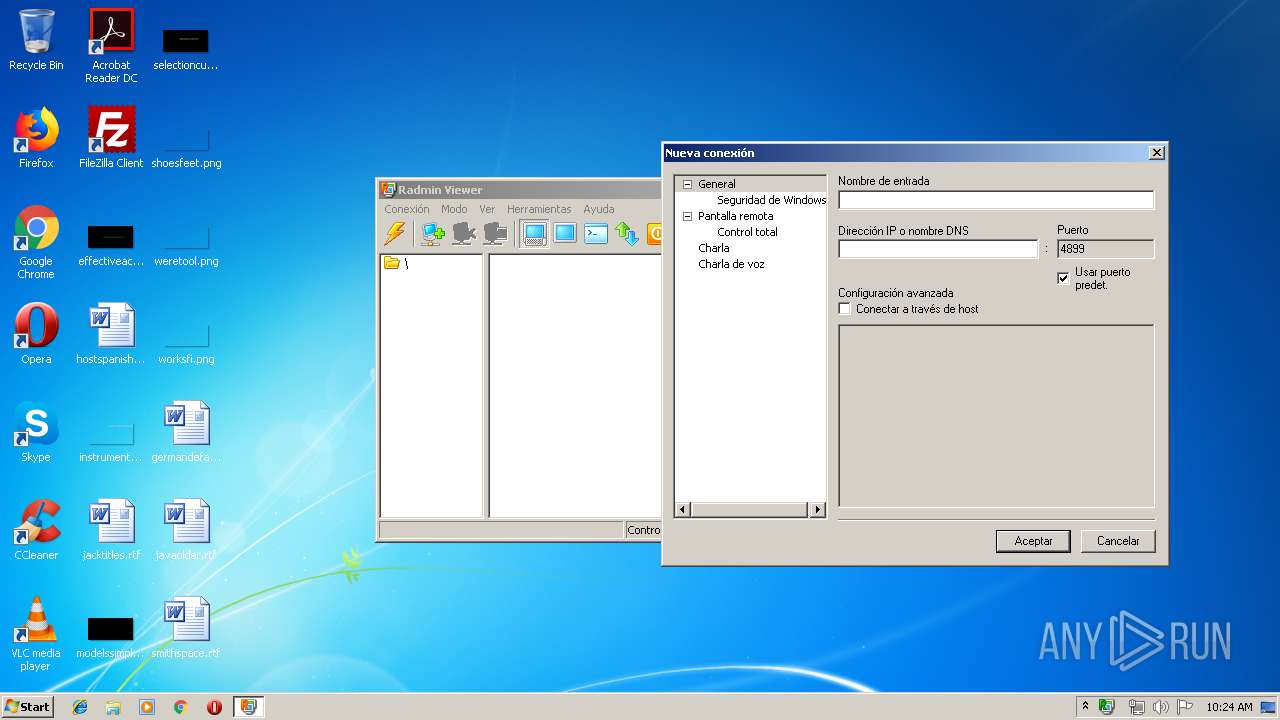Select File Transfer green-blue arrows icon
1280x720 pixels.
[x=627, y=233]
